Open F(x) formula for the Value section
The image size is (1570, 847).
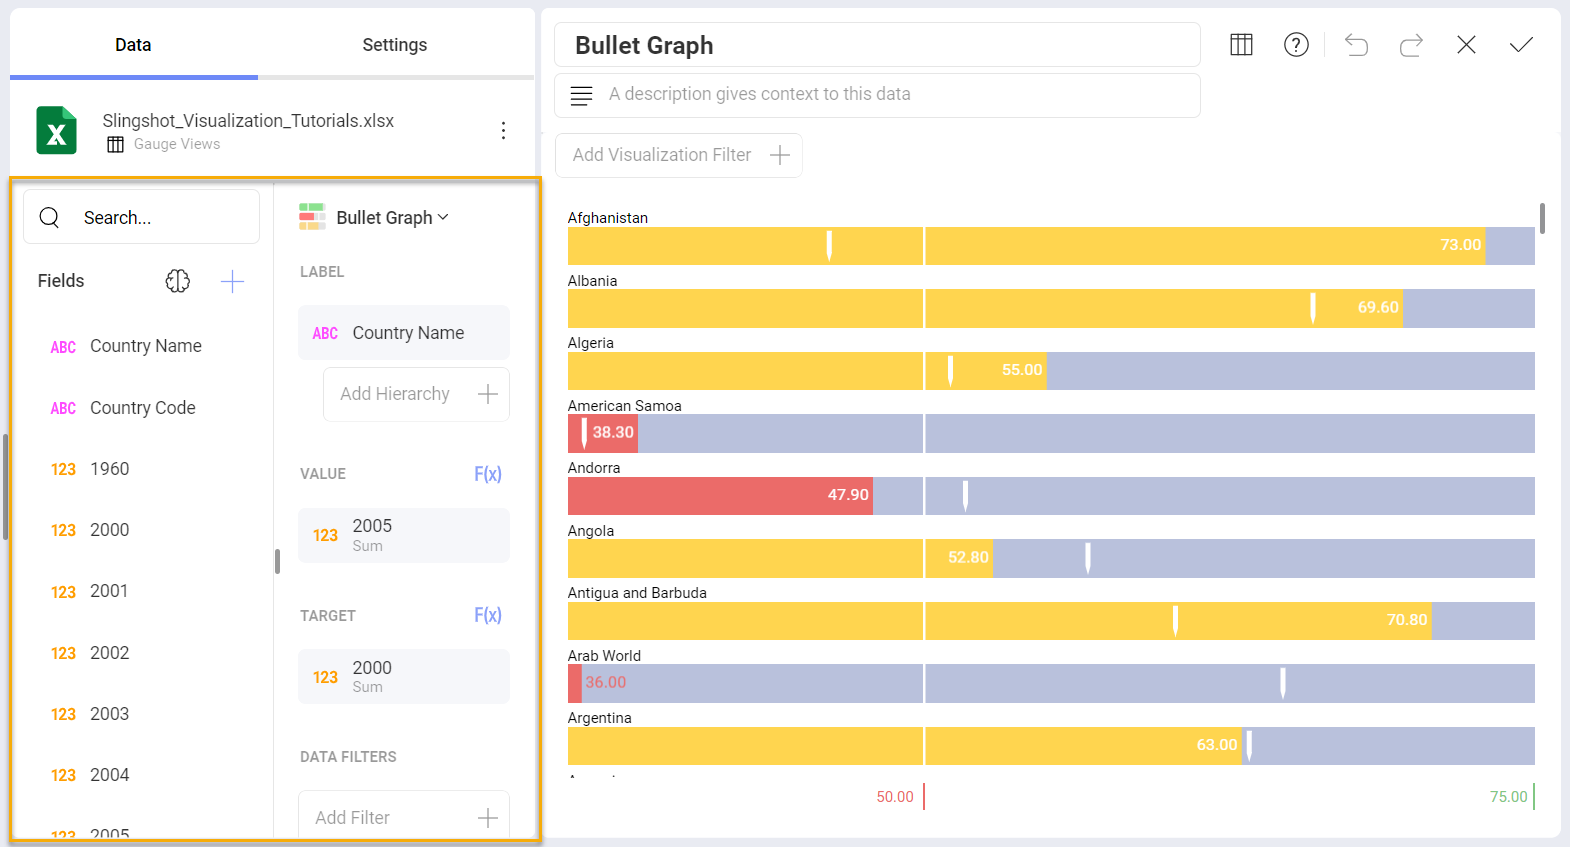488,473
